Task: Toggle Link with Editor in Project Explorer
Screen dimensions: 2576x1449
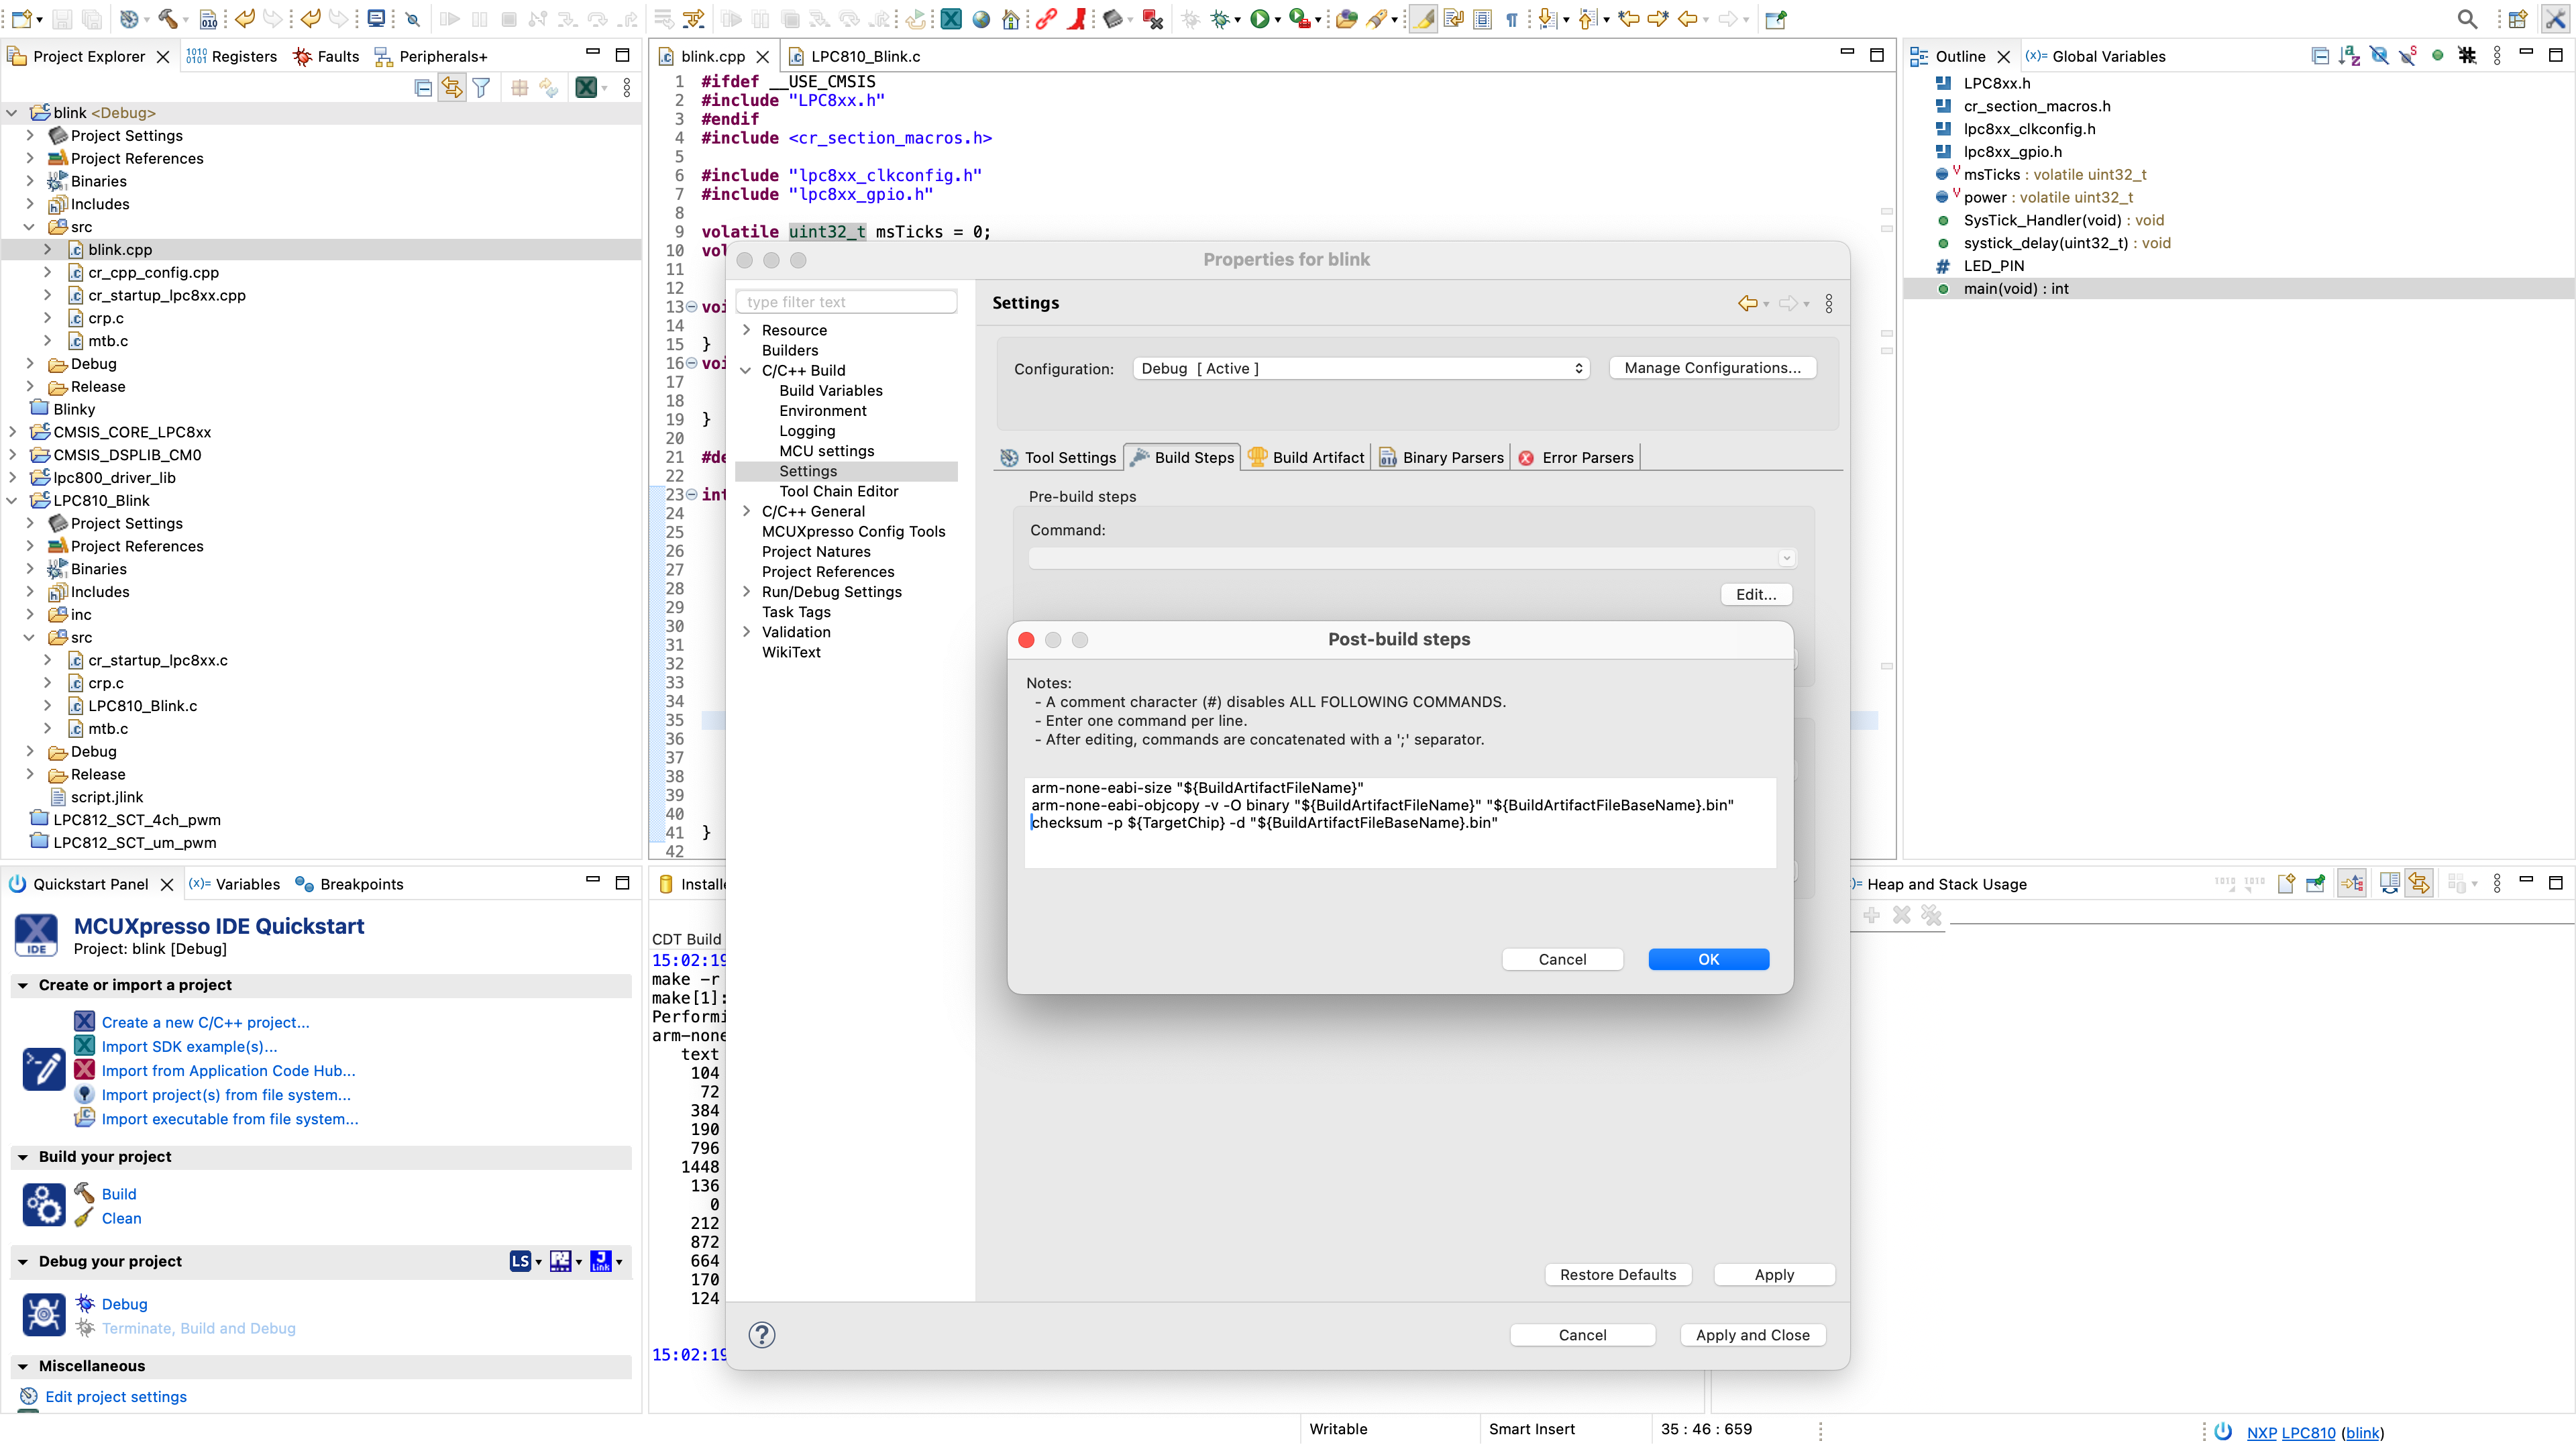Action: (x=452, y=88)
